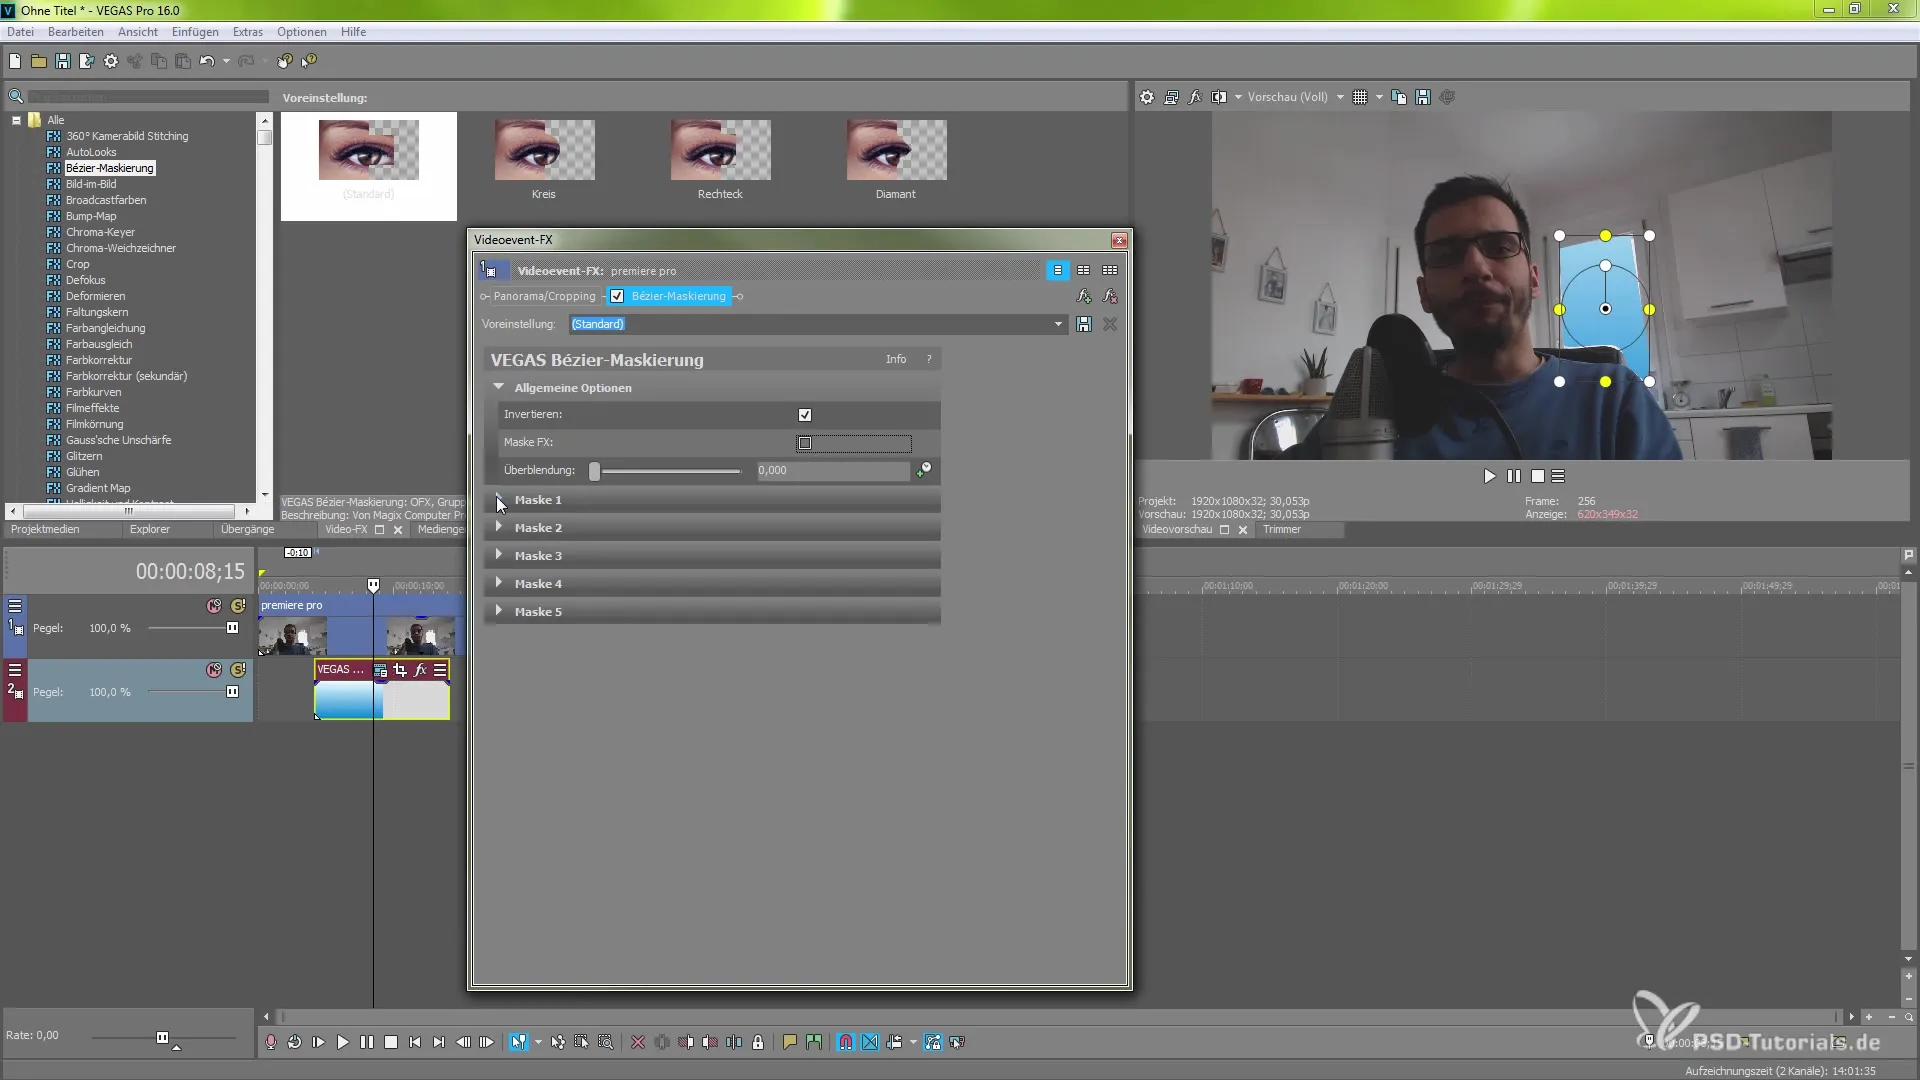Remove the selected plug-in icon in Videoevent-FX
The width and height of the screenshot is (1920, 1080).
(1110, 296)
